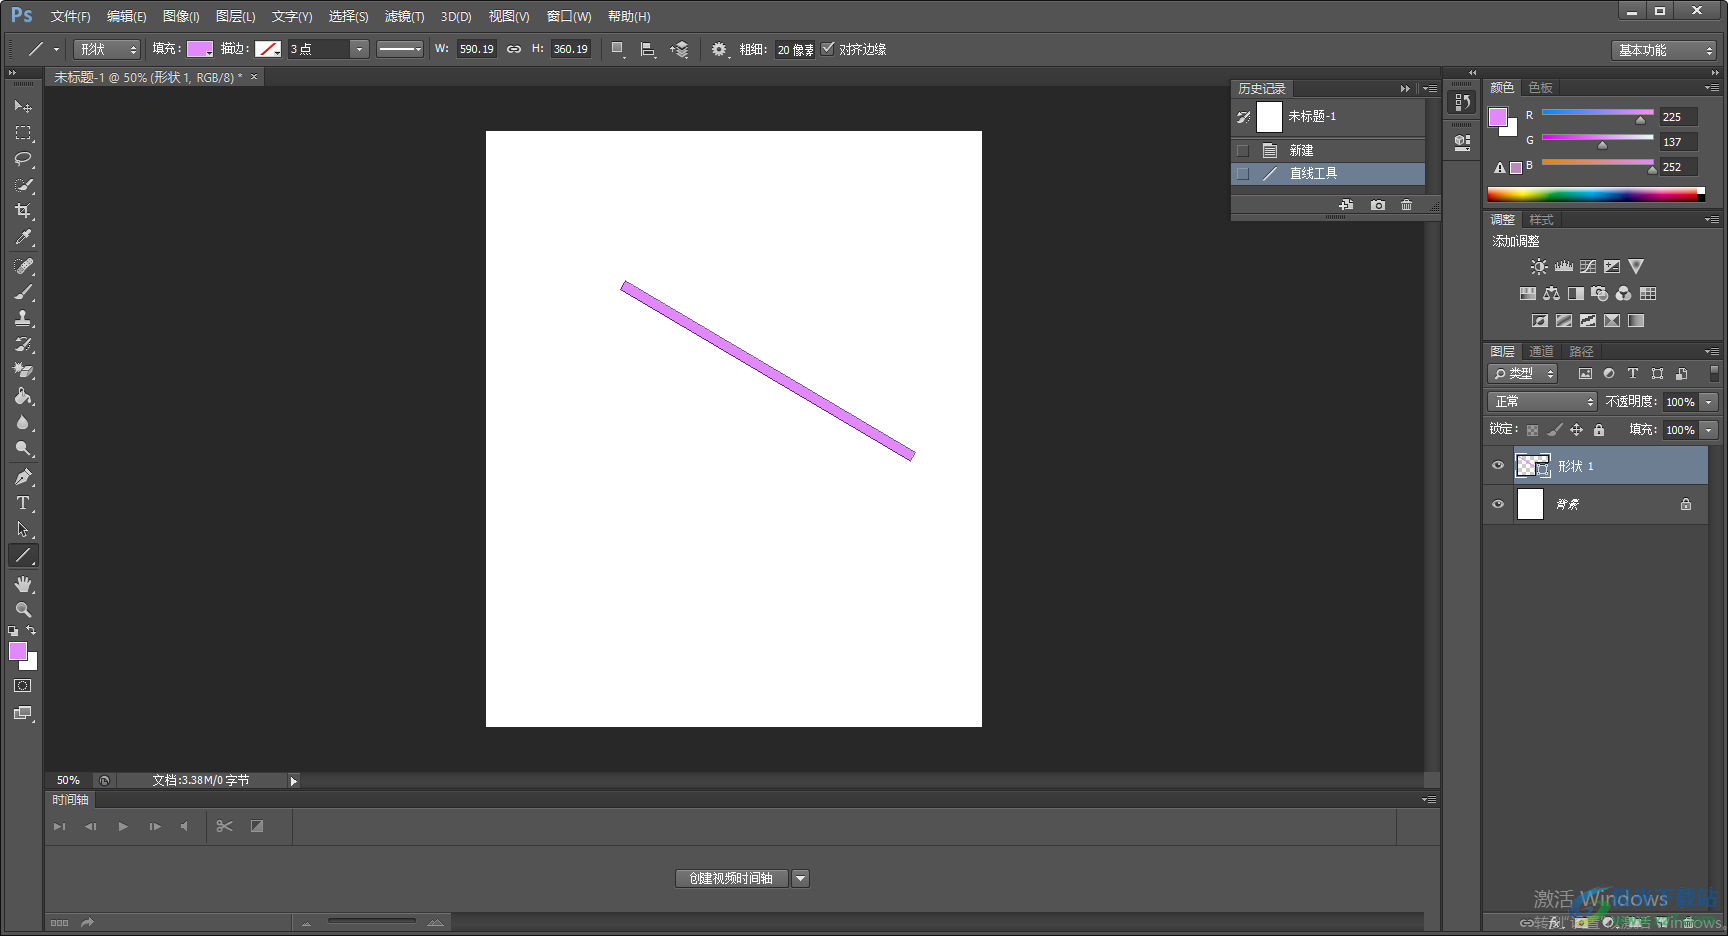This screenshot has width=1728, height=936.
Task: Select the Paint Bucket tool
Action: pyautogui.click(x=23, y=396)
